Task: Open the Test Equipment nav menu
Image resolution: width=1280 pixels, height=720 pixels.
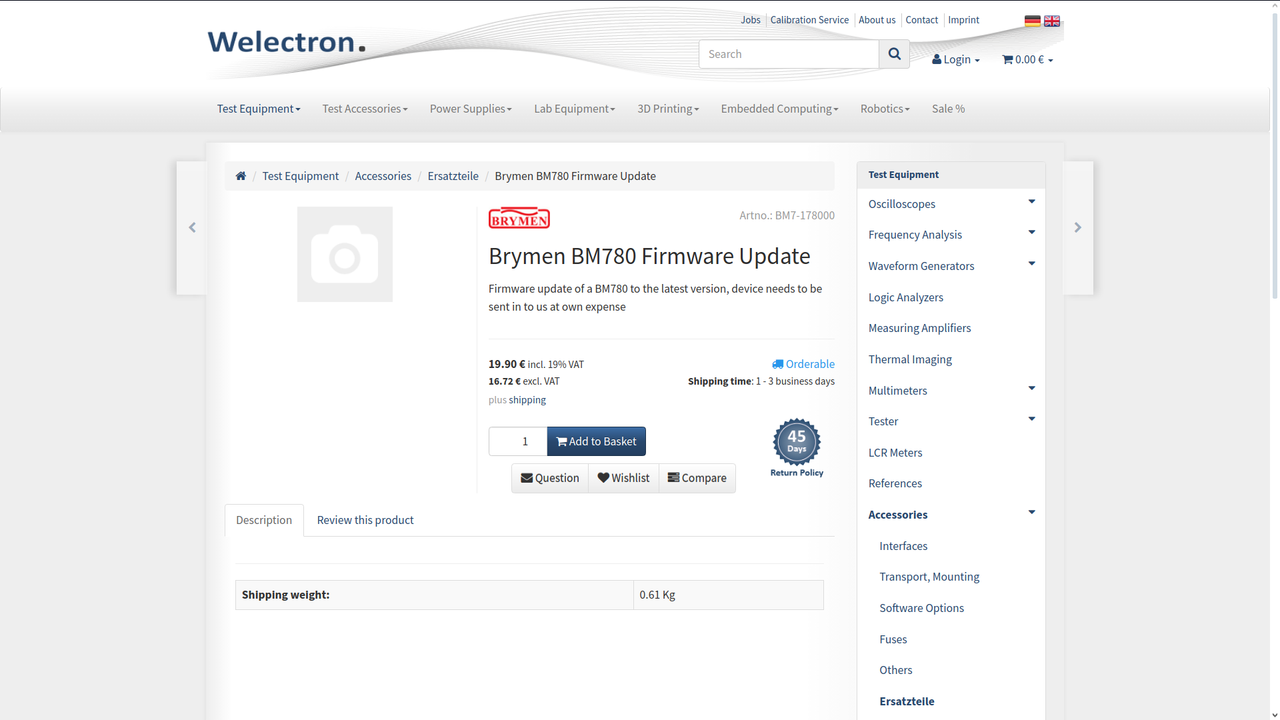Action: click(258, 109)
